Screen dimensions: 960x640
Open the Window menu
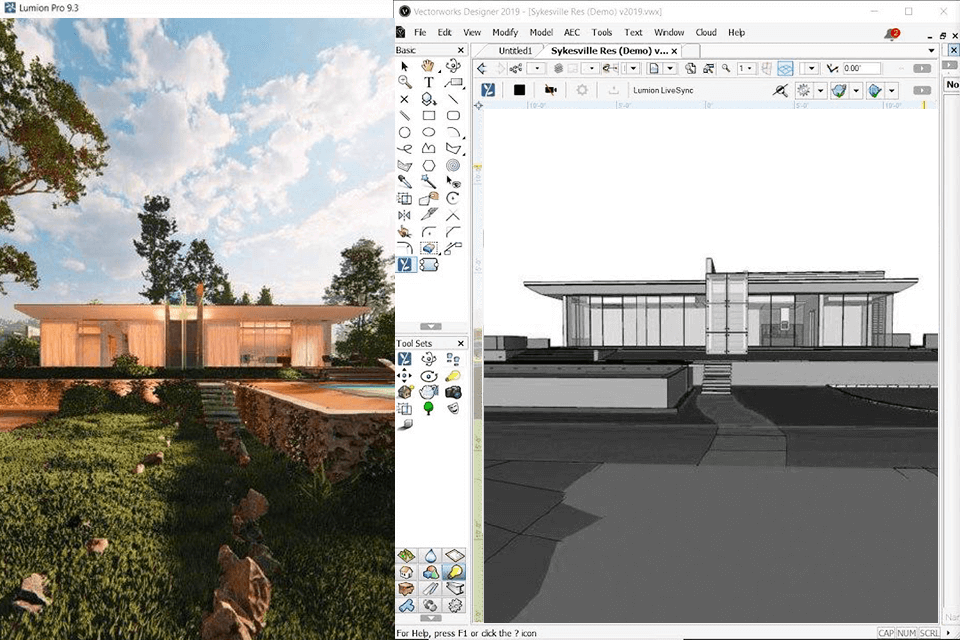[669, 32]
